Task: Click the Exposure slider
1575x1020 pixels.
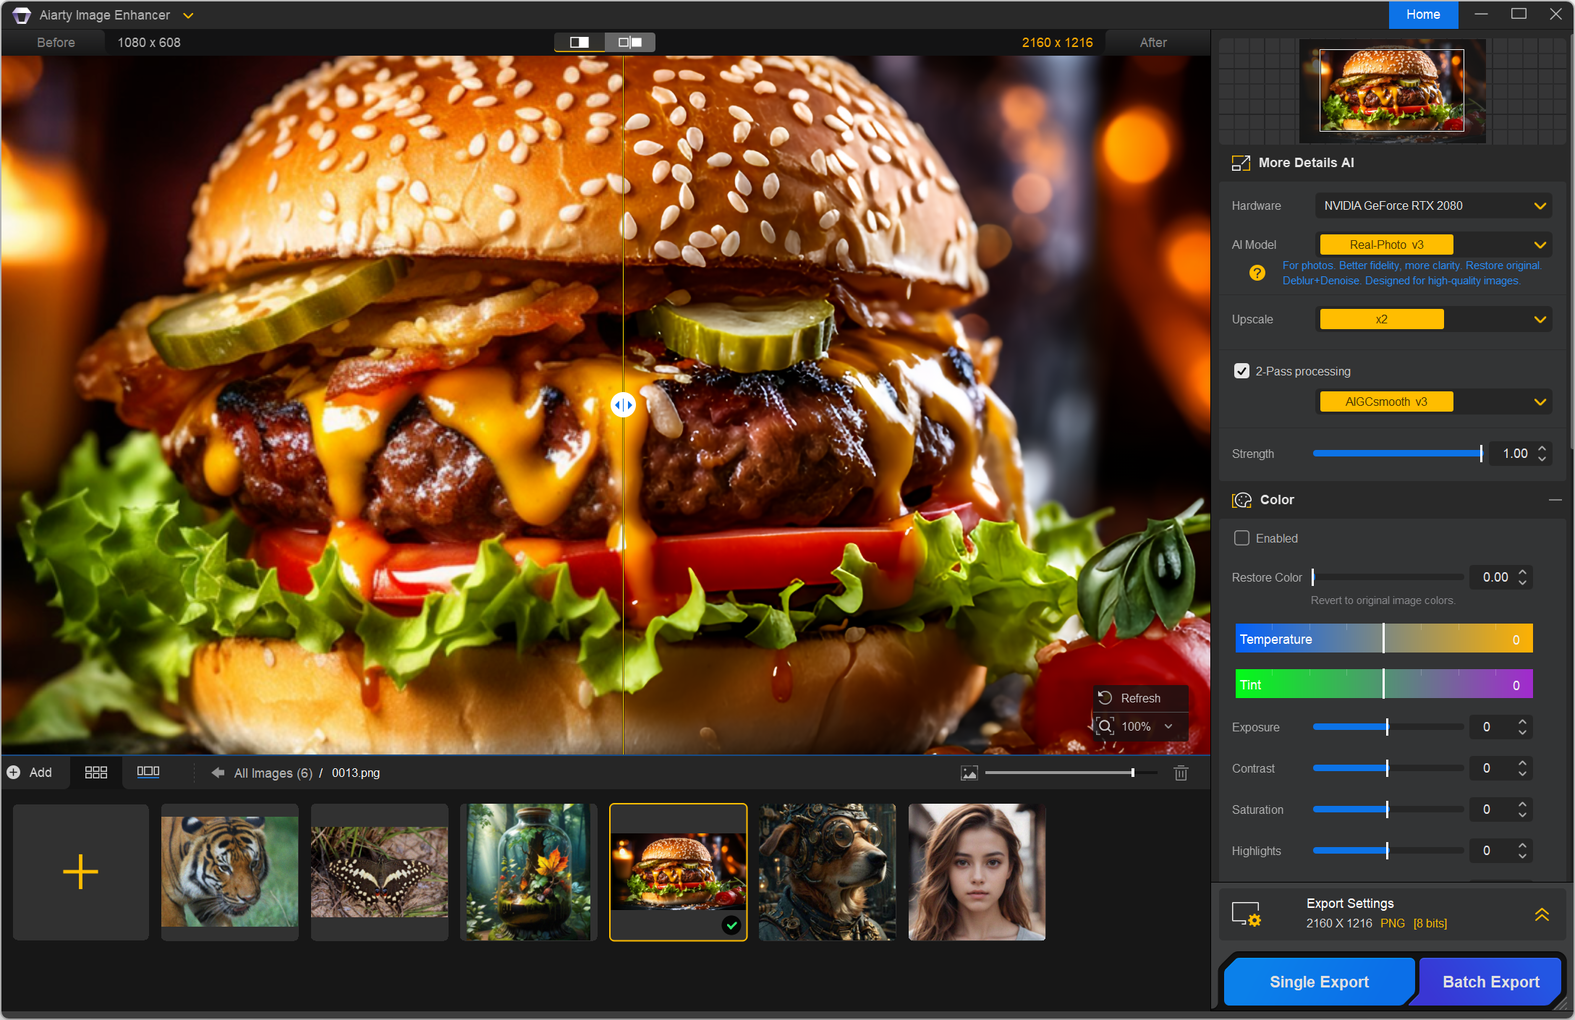Action: pos(1388,727)
